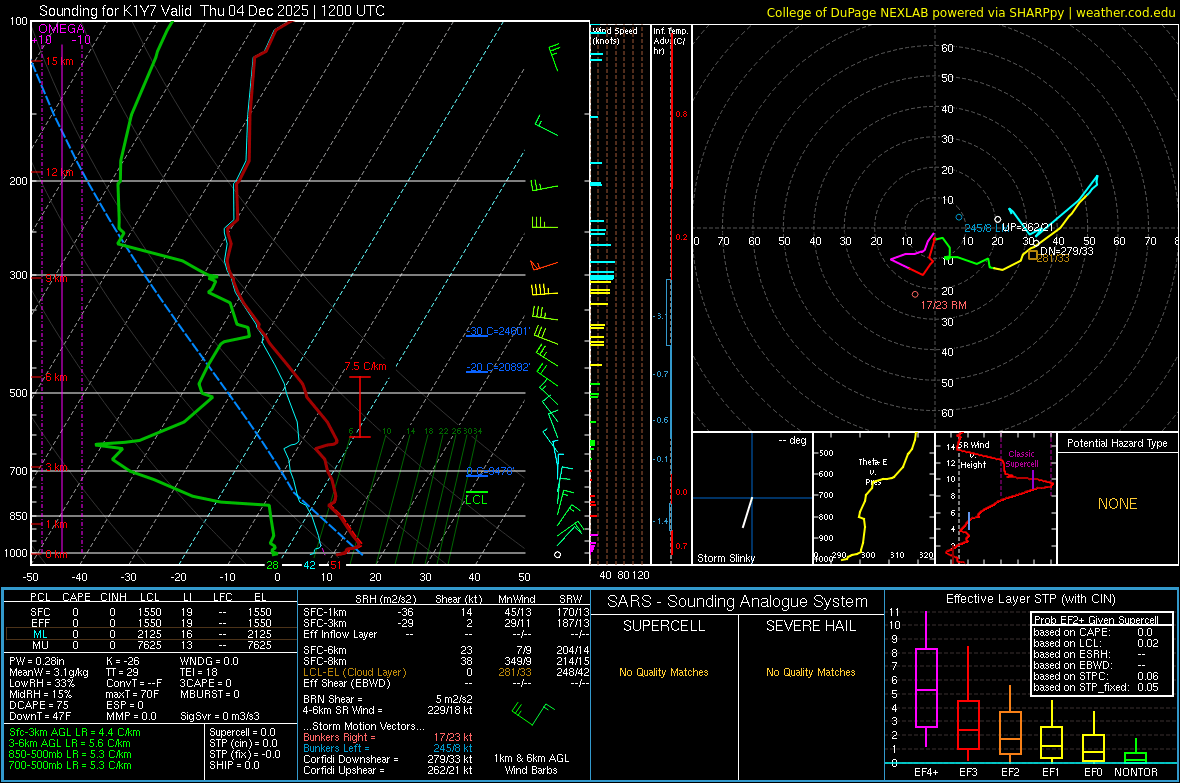This screenshot has width=1180, height=783.
Task: Click the SARS - Sounding Analogue System header
Action: click(738, 602)
